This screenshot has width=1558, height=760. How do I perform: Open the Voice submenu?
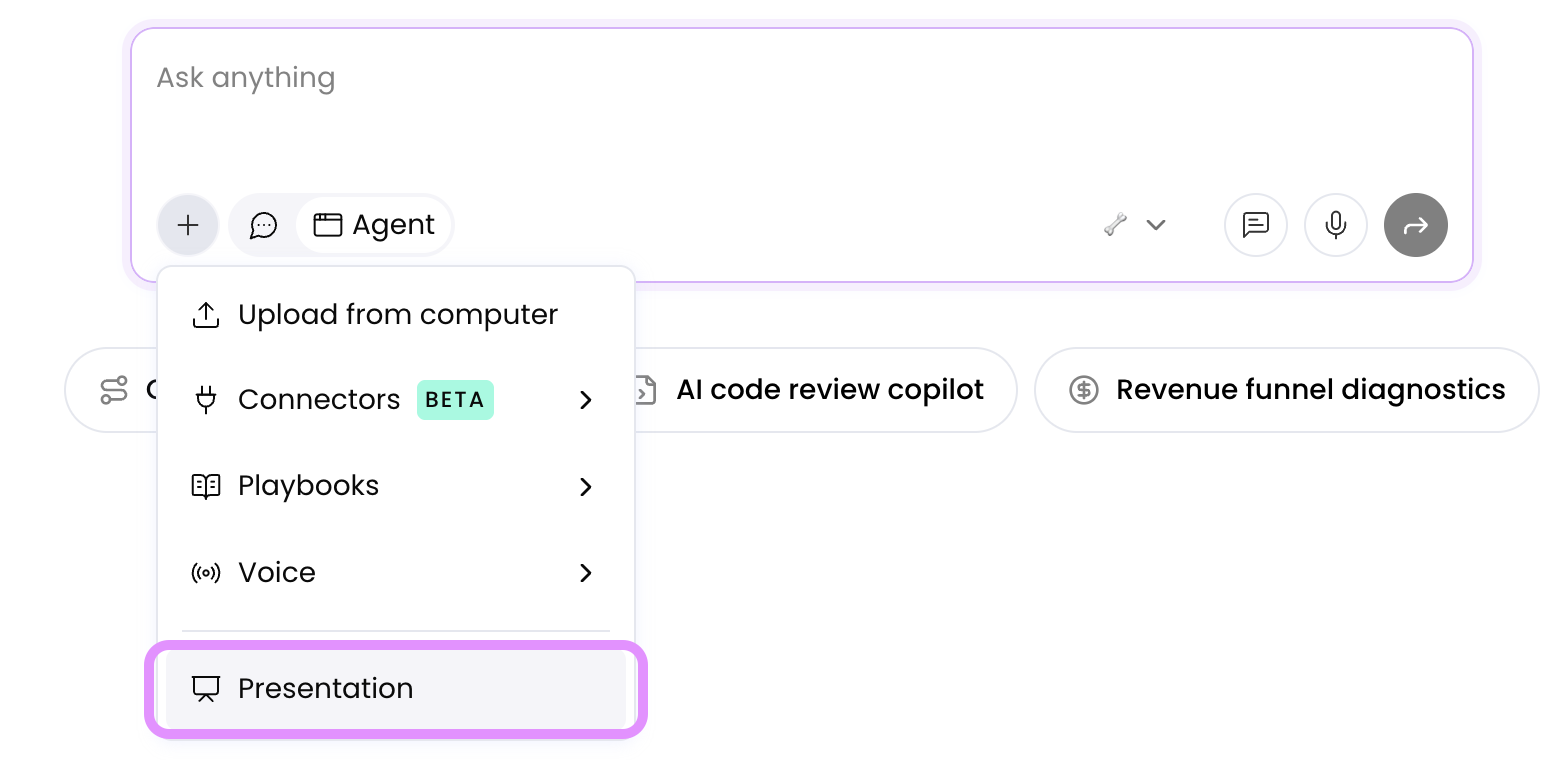pyautogui.click(x=277, y=573)
